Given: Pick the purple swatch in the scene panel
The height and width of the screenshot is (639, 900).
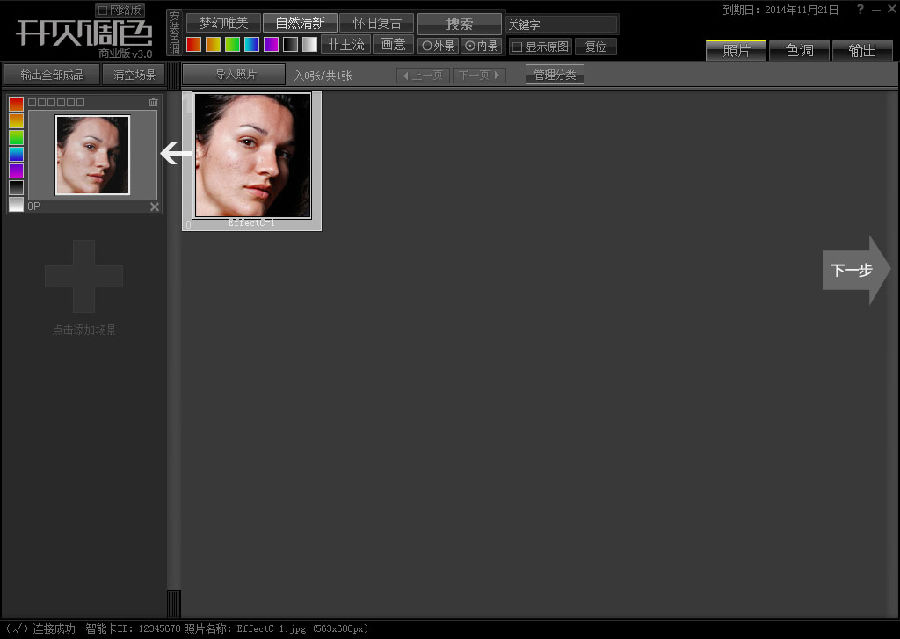Looking at the screenshot, I should (16, 171).
